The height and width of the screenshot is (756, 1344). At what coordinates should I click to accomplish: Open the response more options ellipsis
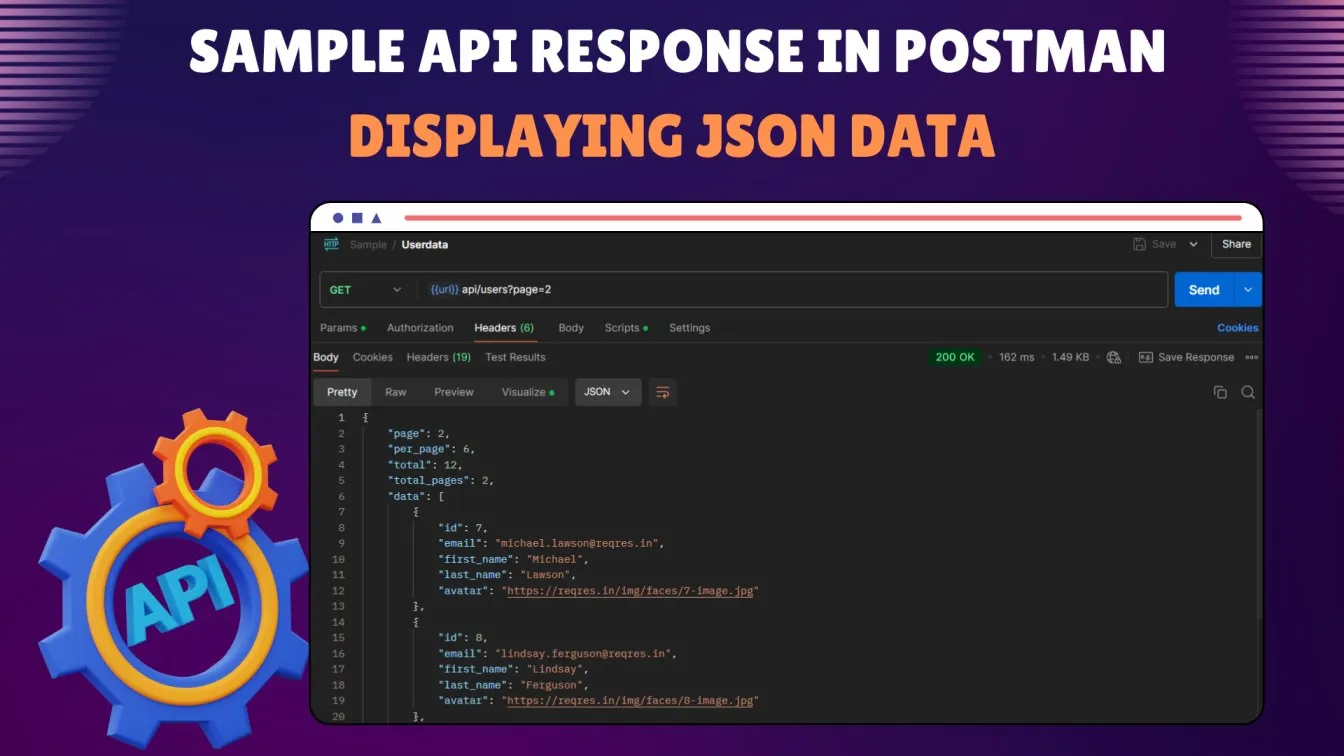(1251, 357)
